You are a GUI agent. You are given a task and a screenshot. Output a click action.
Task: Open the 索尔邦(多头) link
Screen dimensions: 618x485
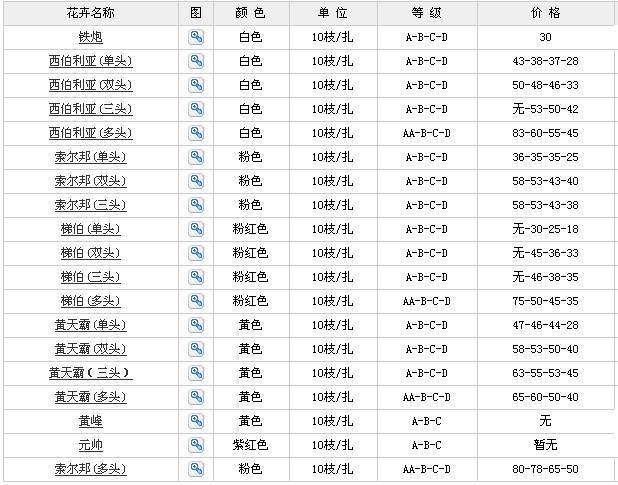point(91,469)
